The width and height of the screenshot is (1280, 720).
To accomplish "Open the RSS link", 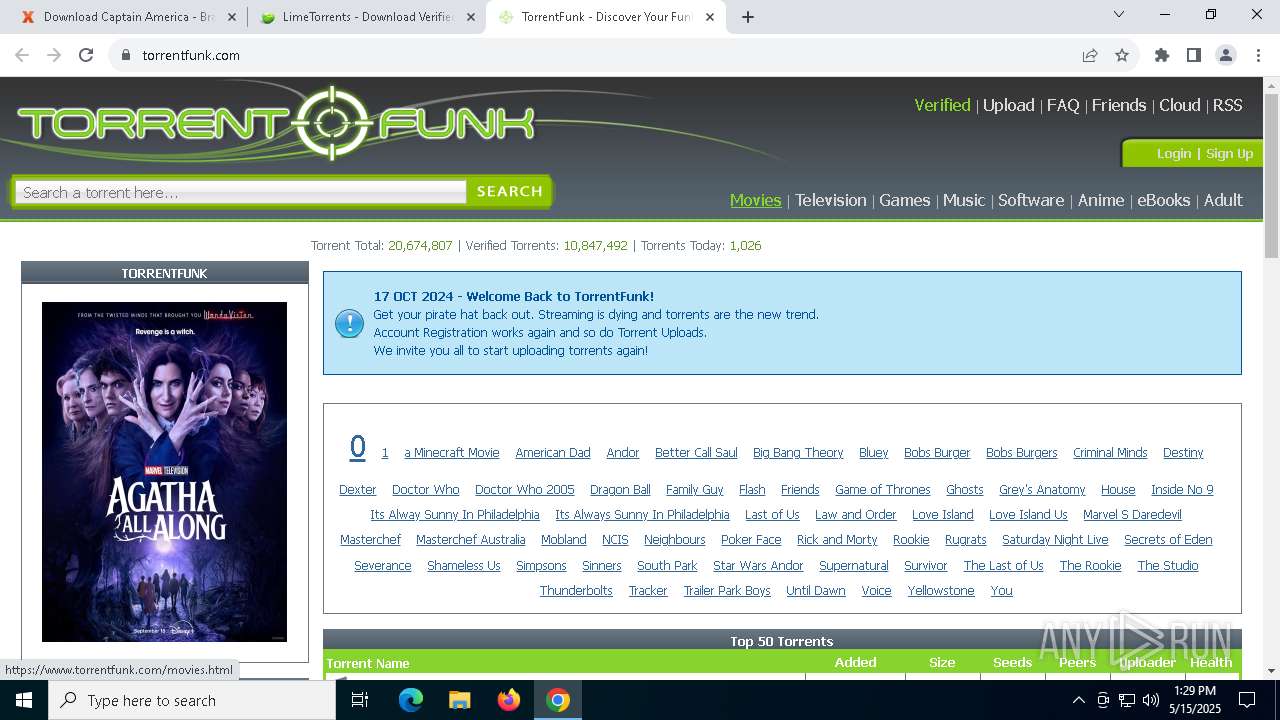I will pos(1228,105).
